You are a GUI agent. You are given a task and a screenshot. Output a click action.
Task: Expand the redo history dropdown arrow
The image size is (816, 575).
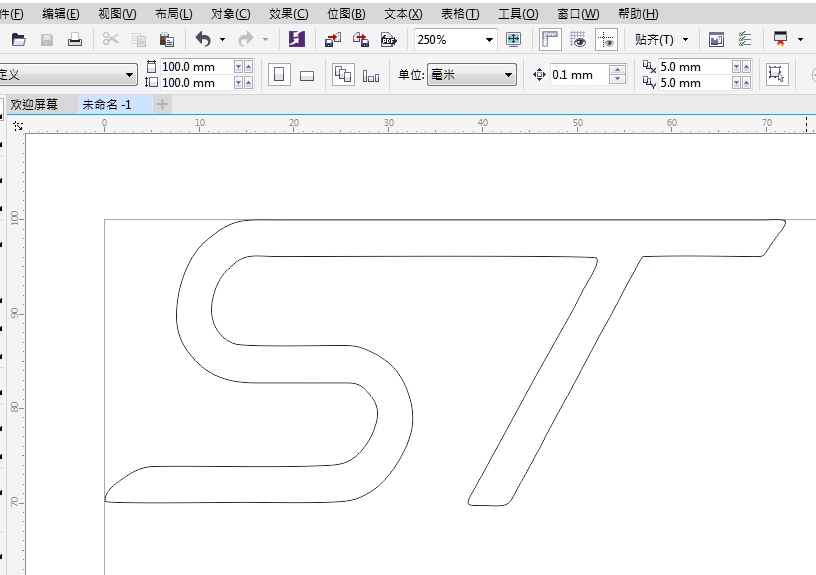click(x=265, y=40)
